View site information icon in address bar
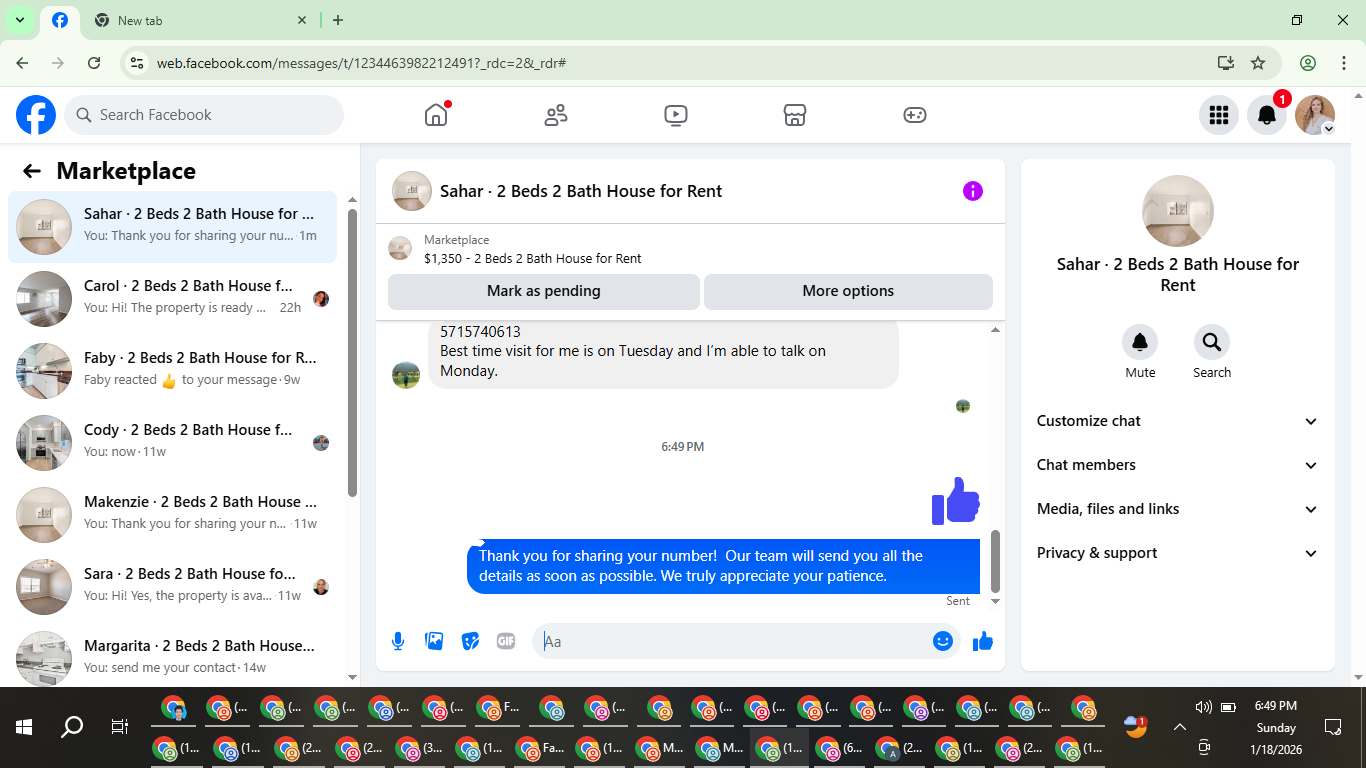 [138, 63]
